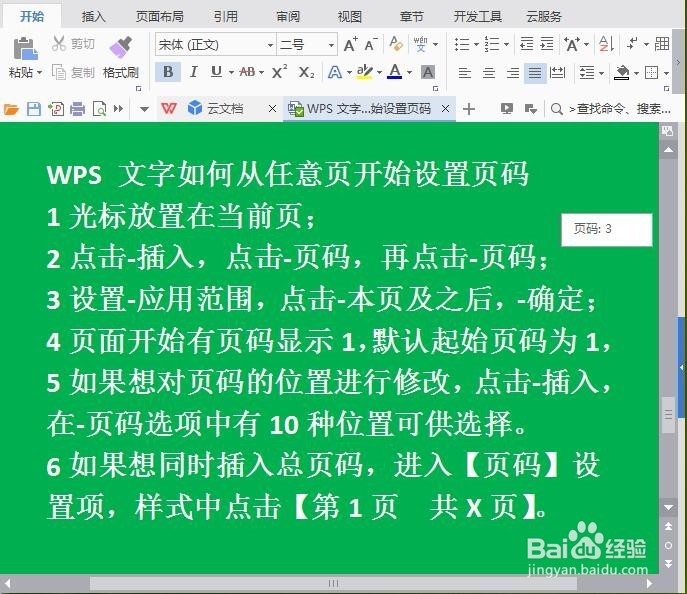This screenshot has height=594, width=687.
Task: Click the horizontal scrollbar right arrow
Action: coord(649,583)
